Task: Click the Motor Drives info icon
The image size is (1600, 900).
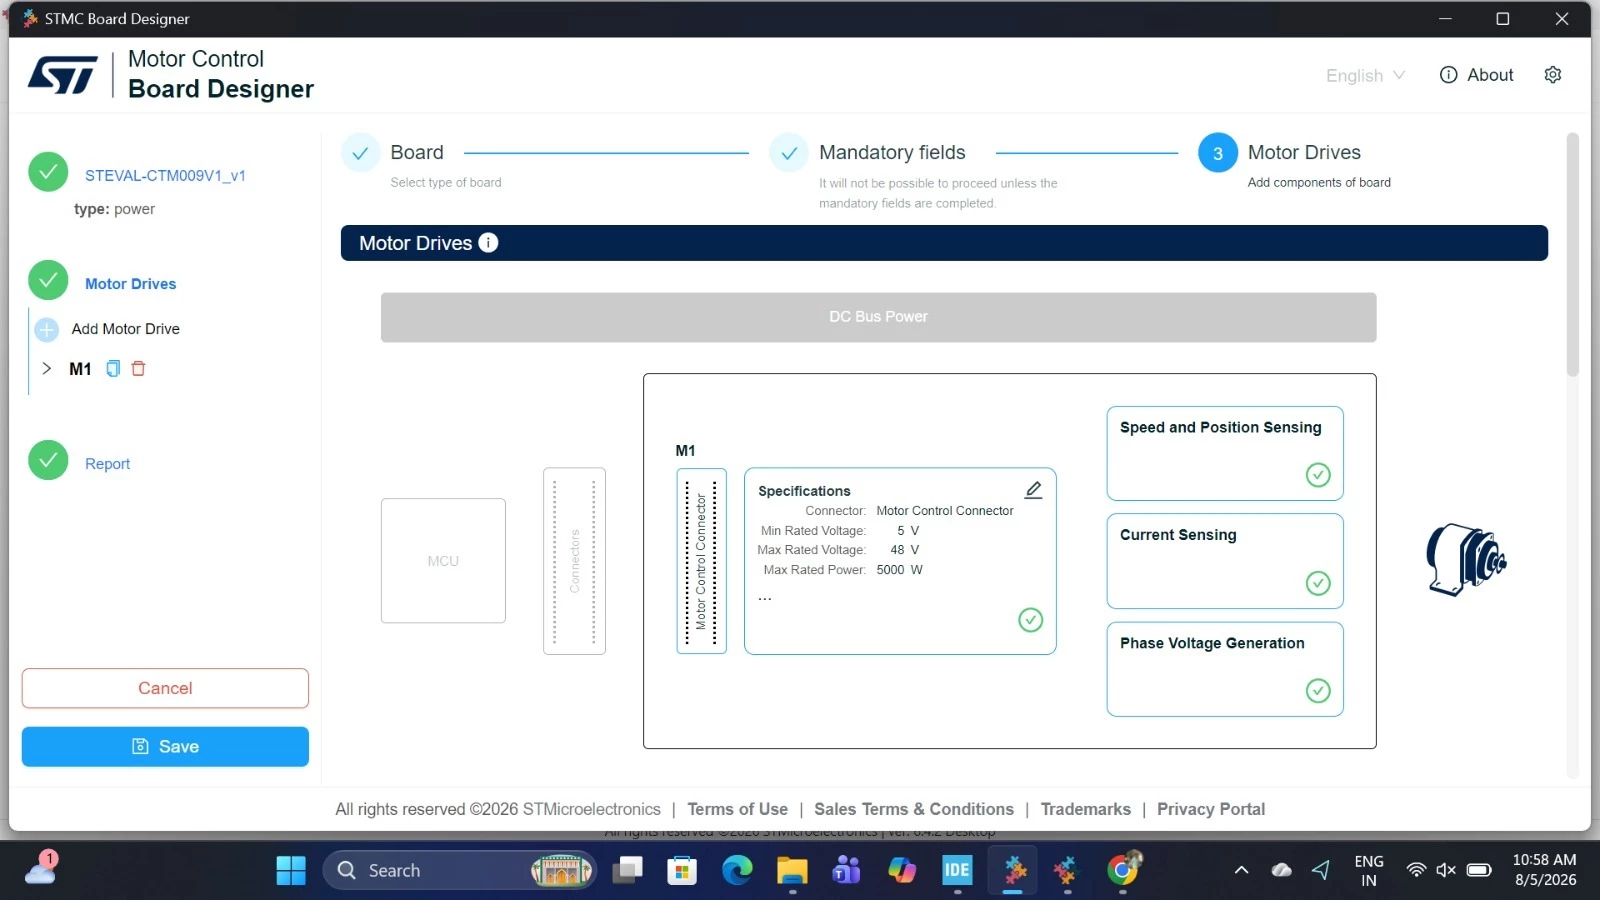Action: (x=488, y=243)
